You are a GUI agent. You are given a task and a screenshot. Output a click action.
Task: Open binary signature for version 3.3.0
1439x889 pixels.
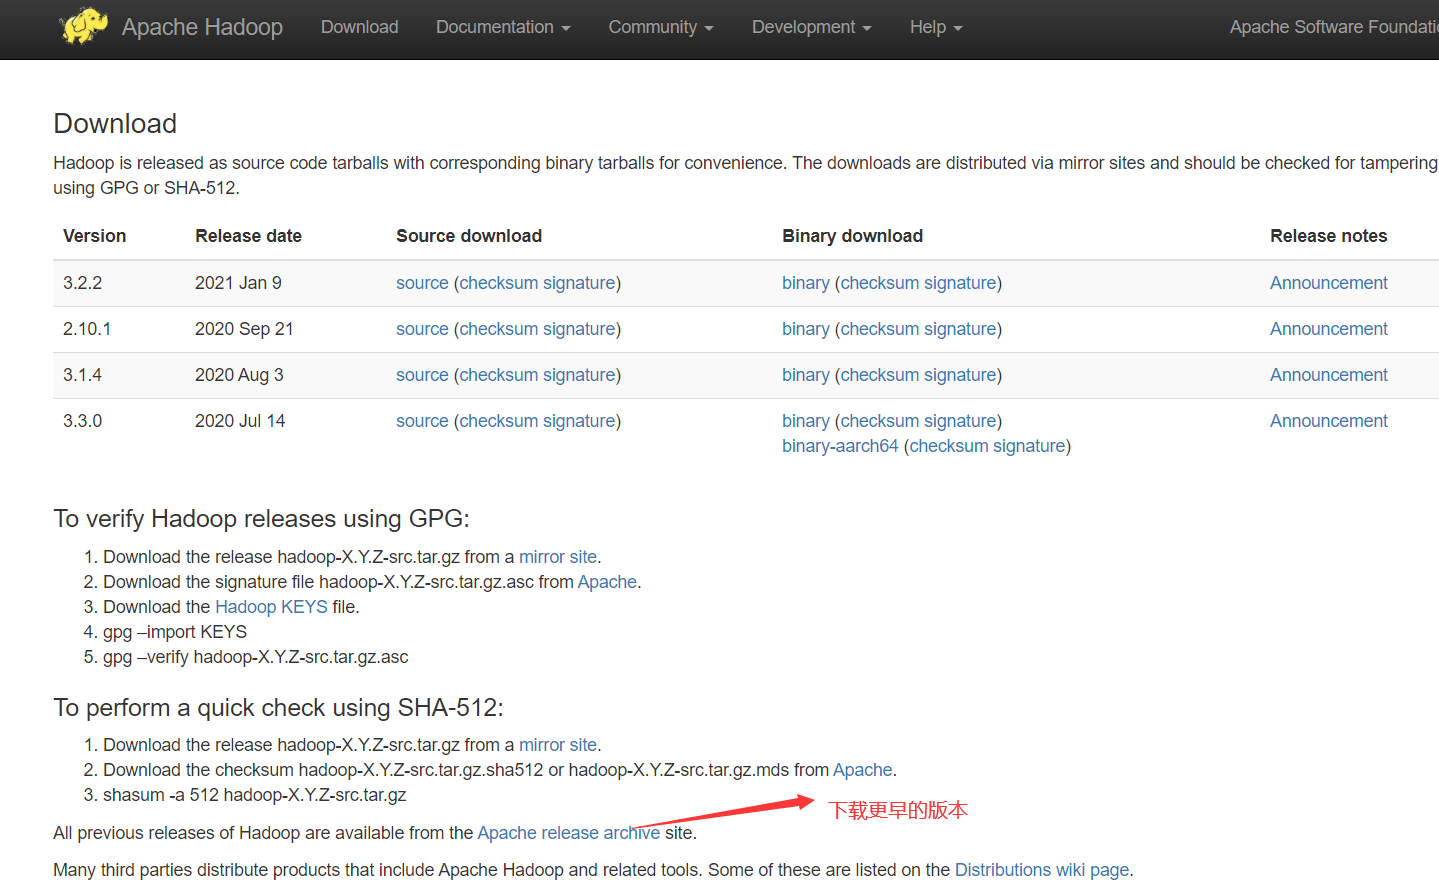[960, 421]
